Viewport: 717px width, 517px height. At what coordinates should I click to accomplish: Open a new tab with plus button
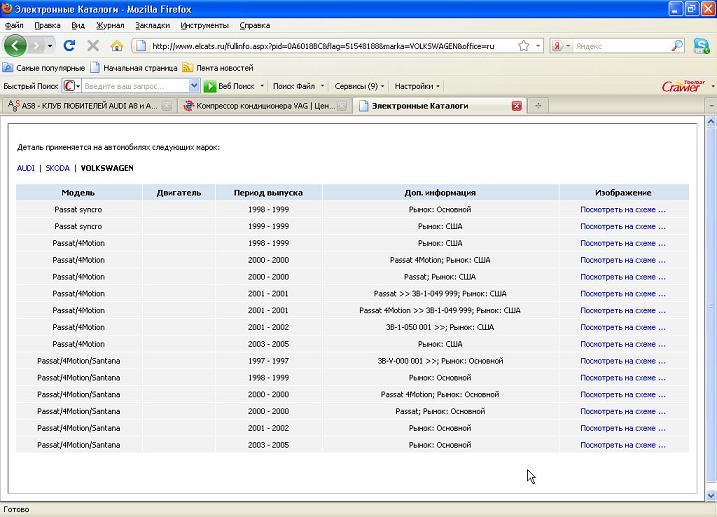pos(538,106)
